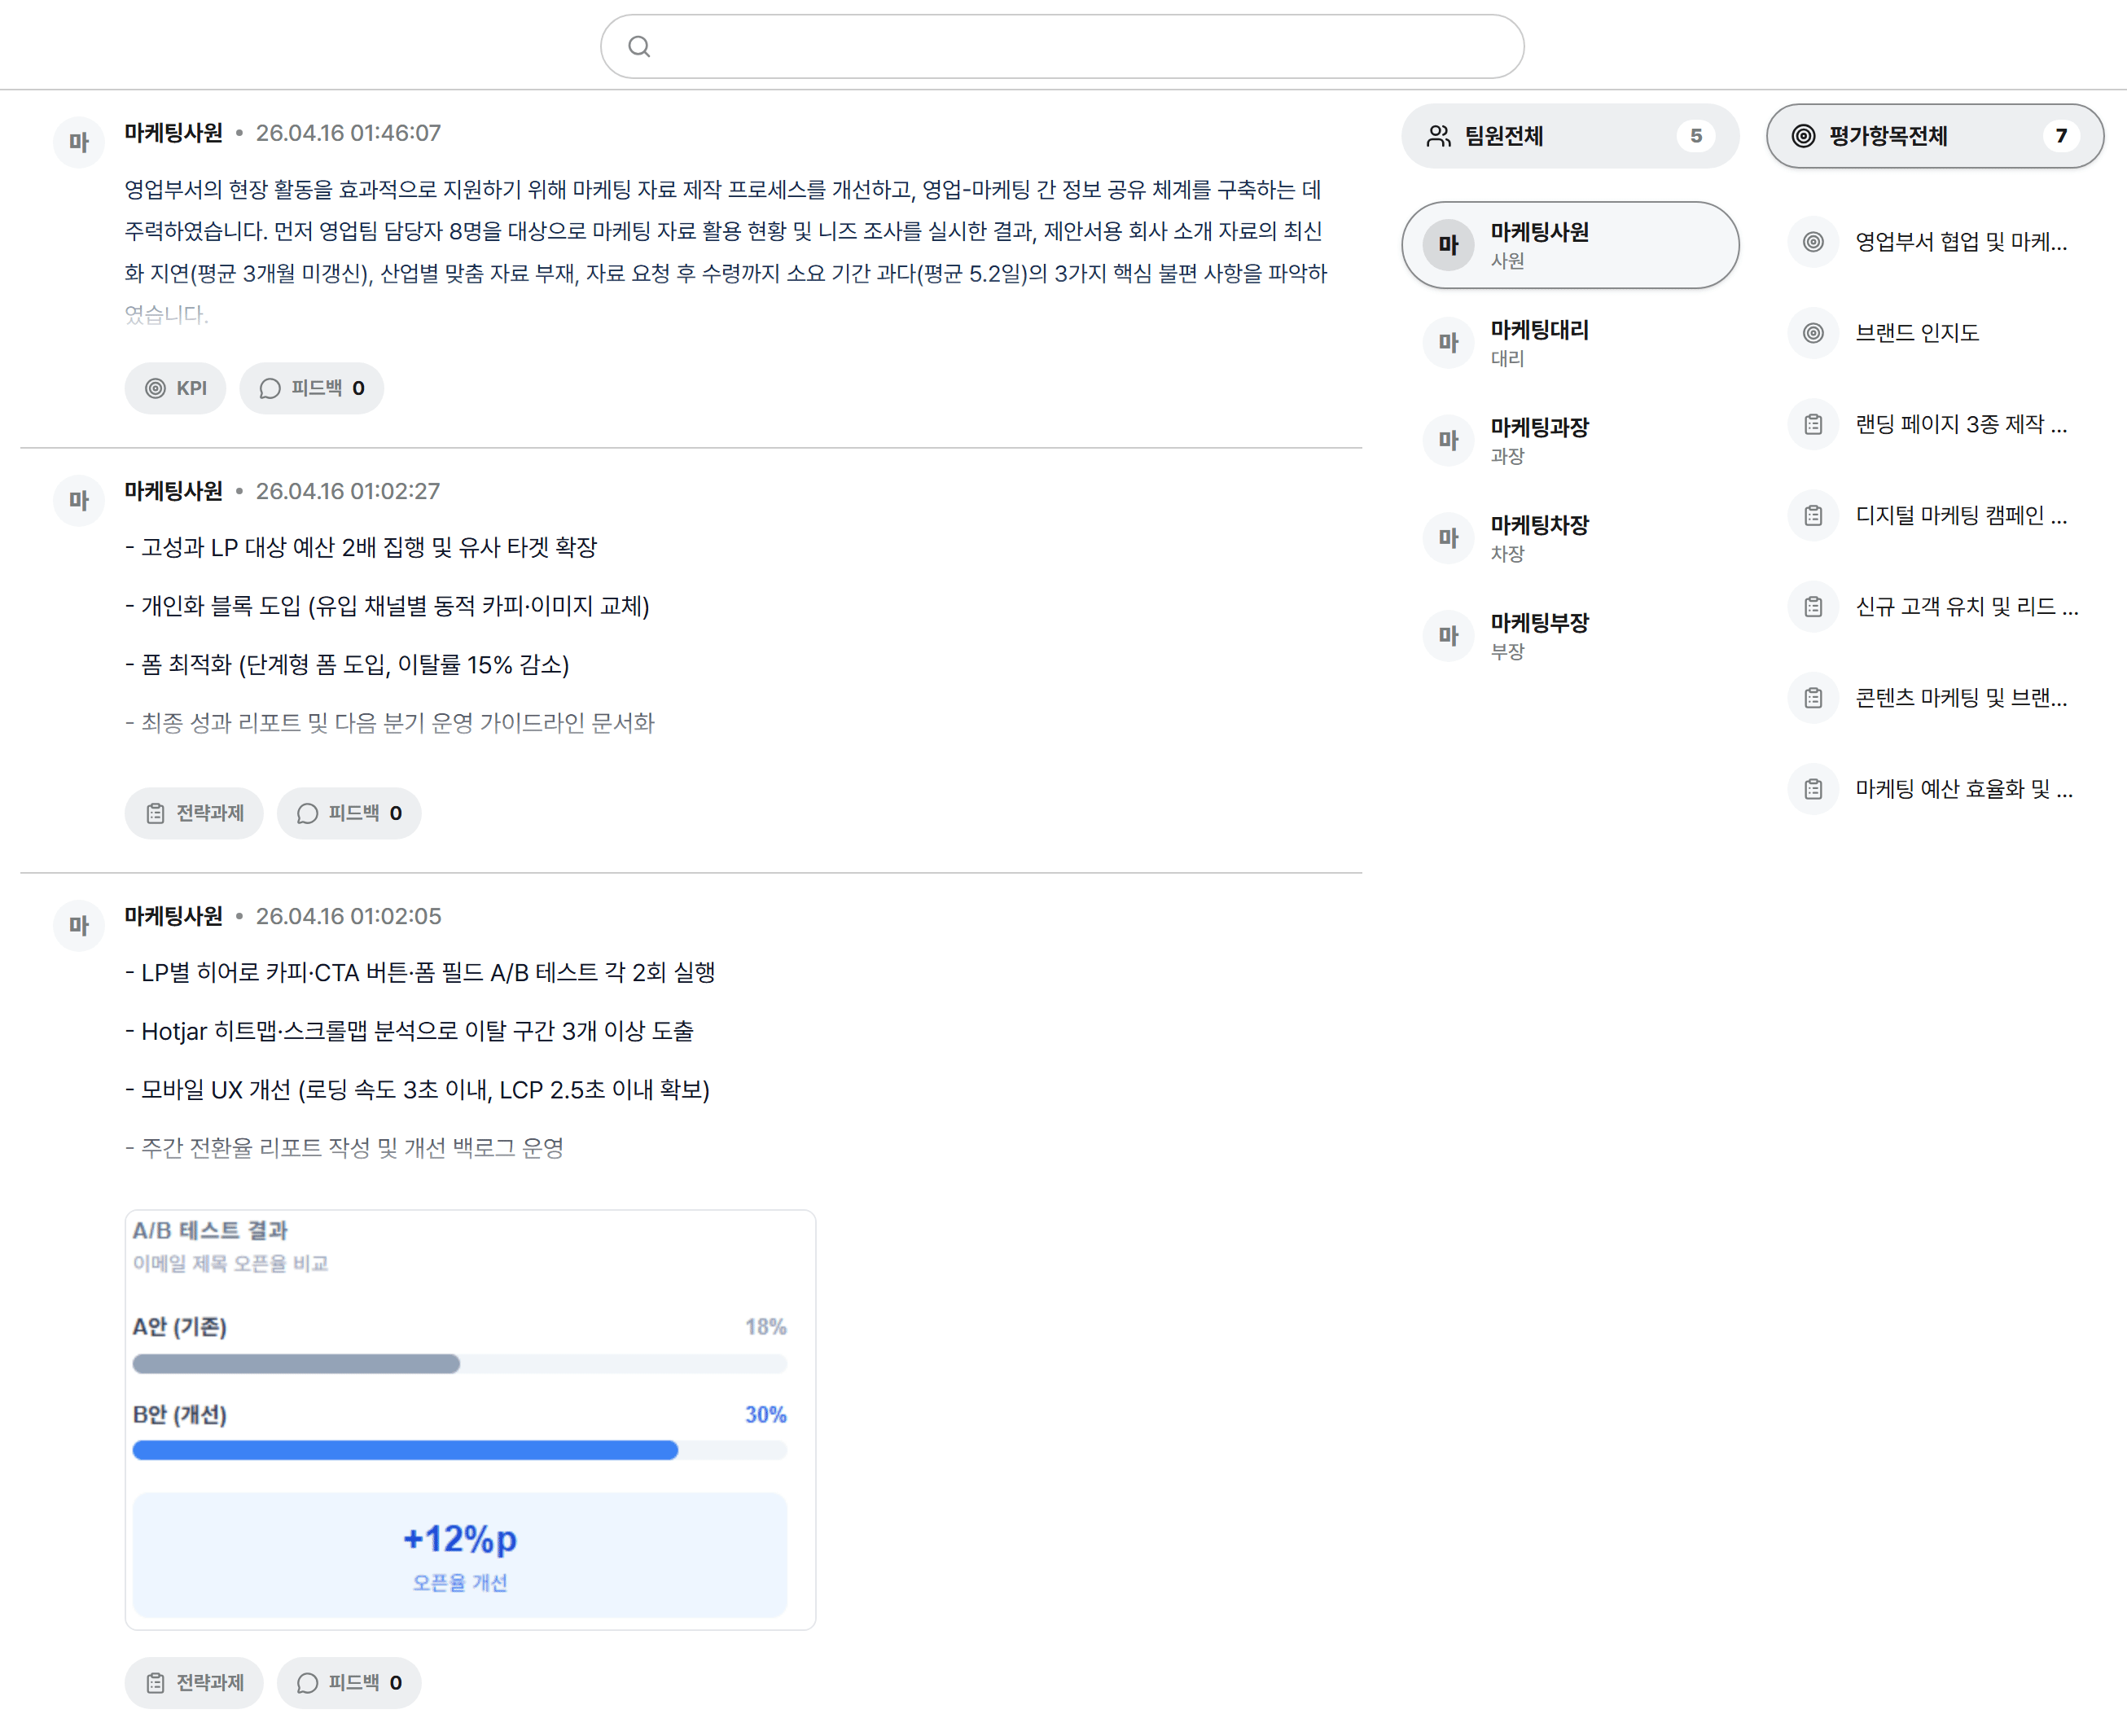Click author name 마케팅사원 on 01:02:27 post
This screenshot has width=2127, height=1736.
tap(174, 491)
